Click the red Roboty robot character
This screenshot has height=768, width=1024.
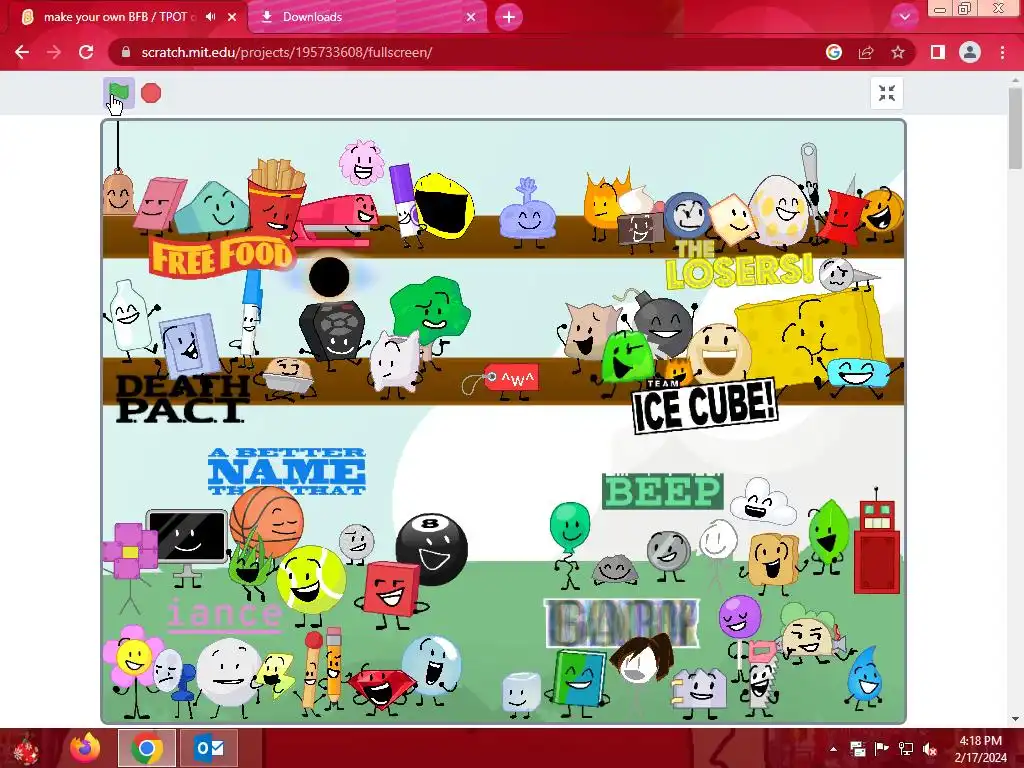[877, 547]
